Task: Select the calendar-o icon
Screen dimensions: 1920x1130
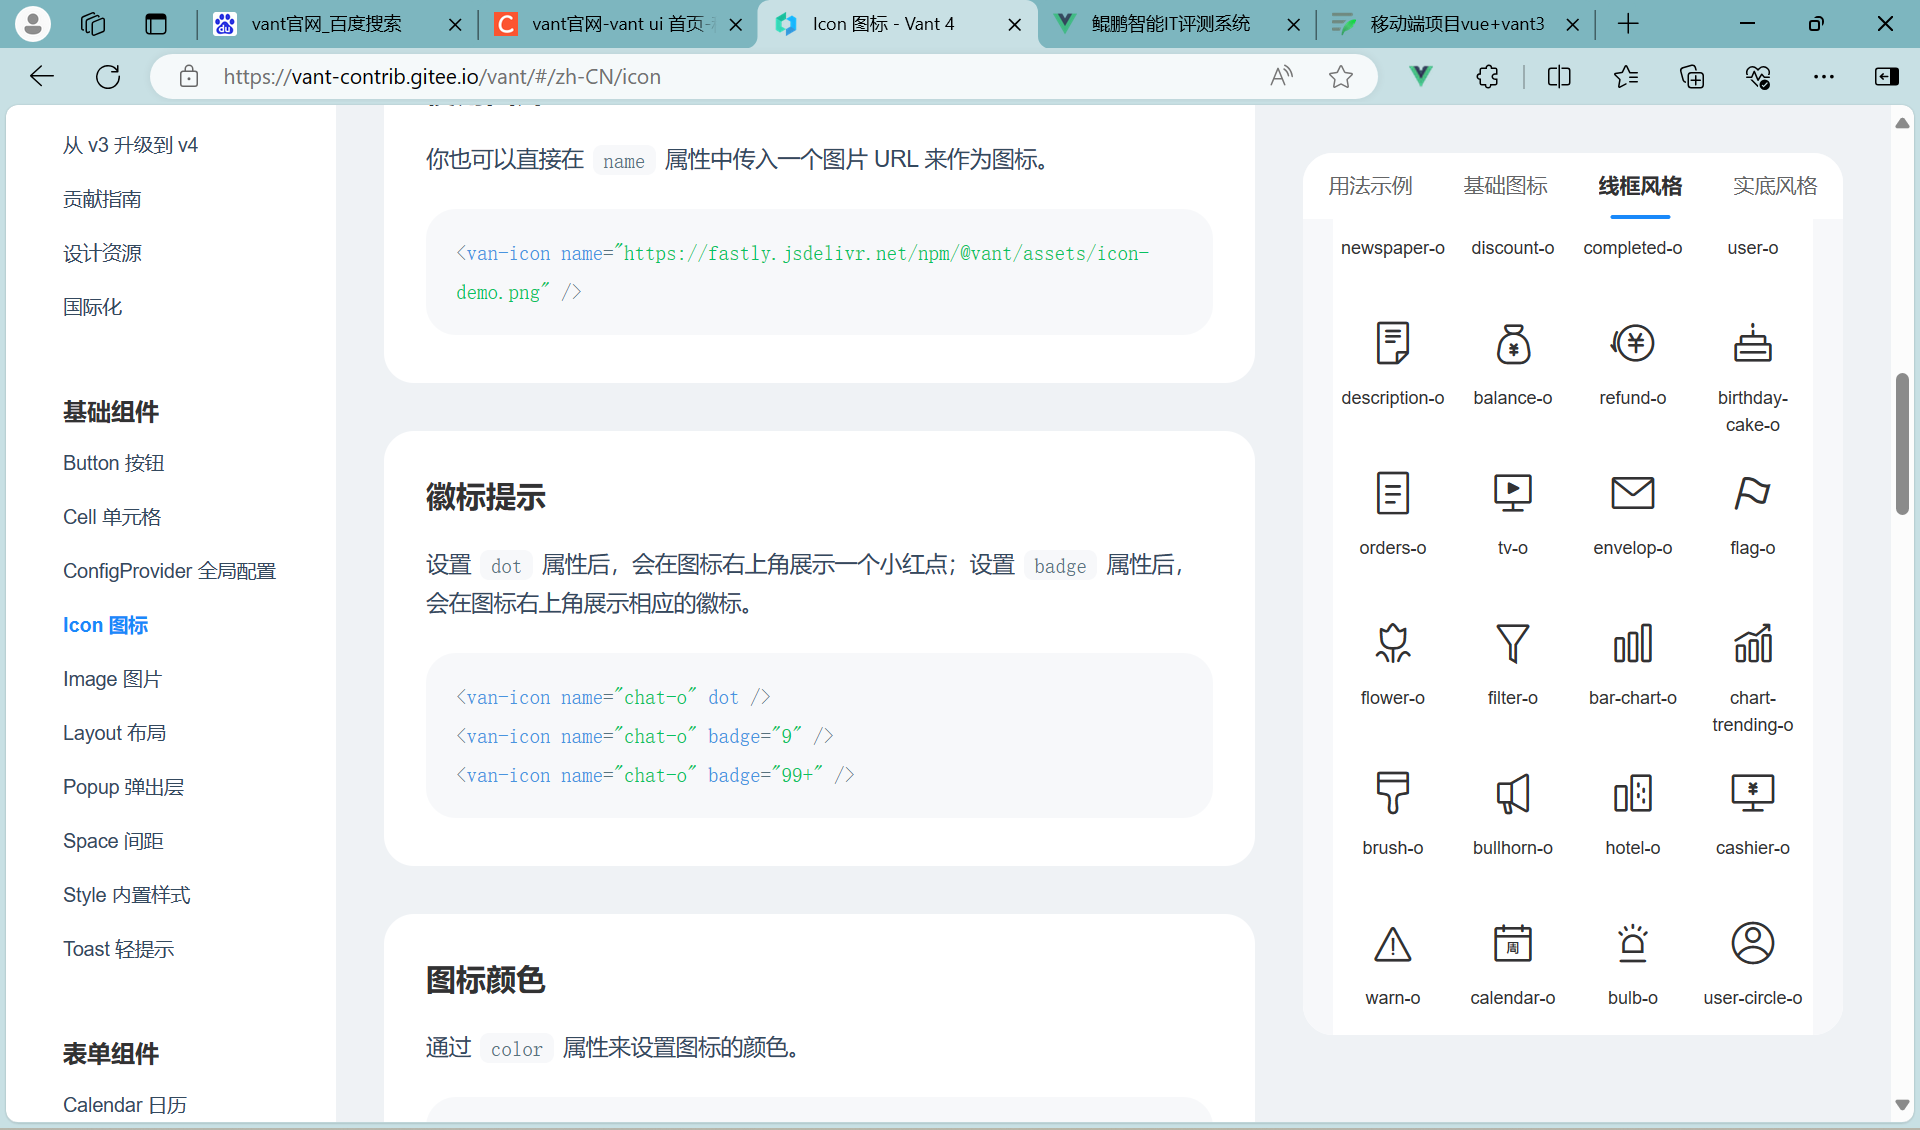Action: coord(1512,943)
